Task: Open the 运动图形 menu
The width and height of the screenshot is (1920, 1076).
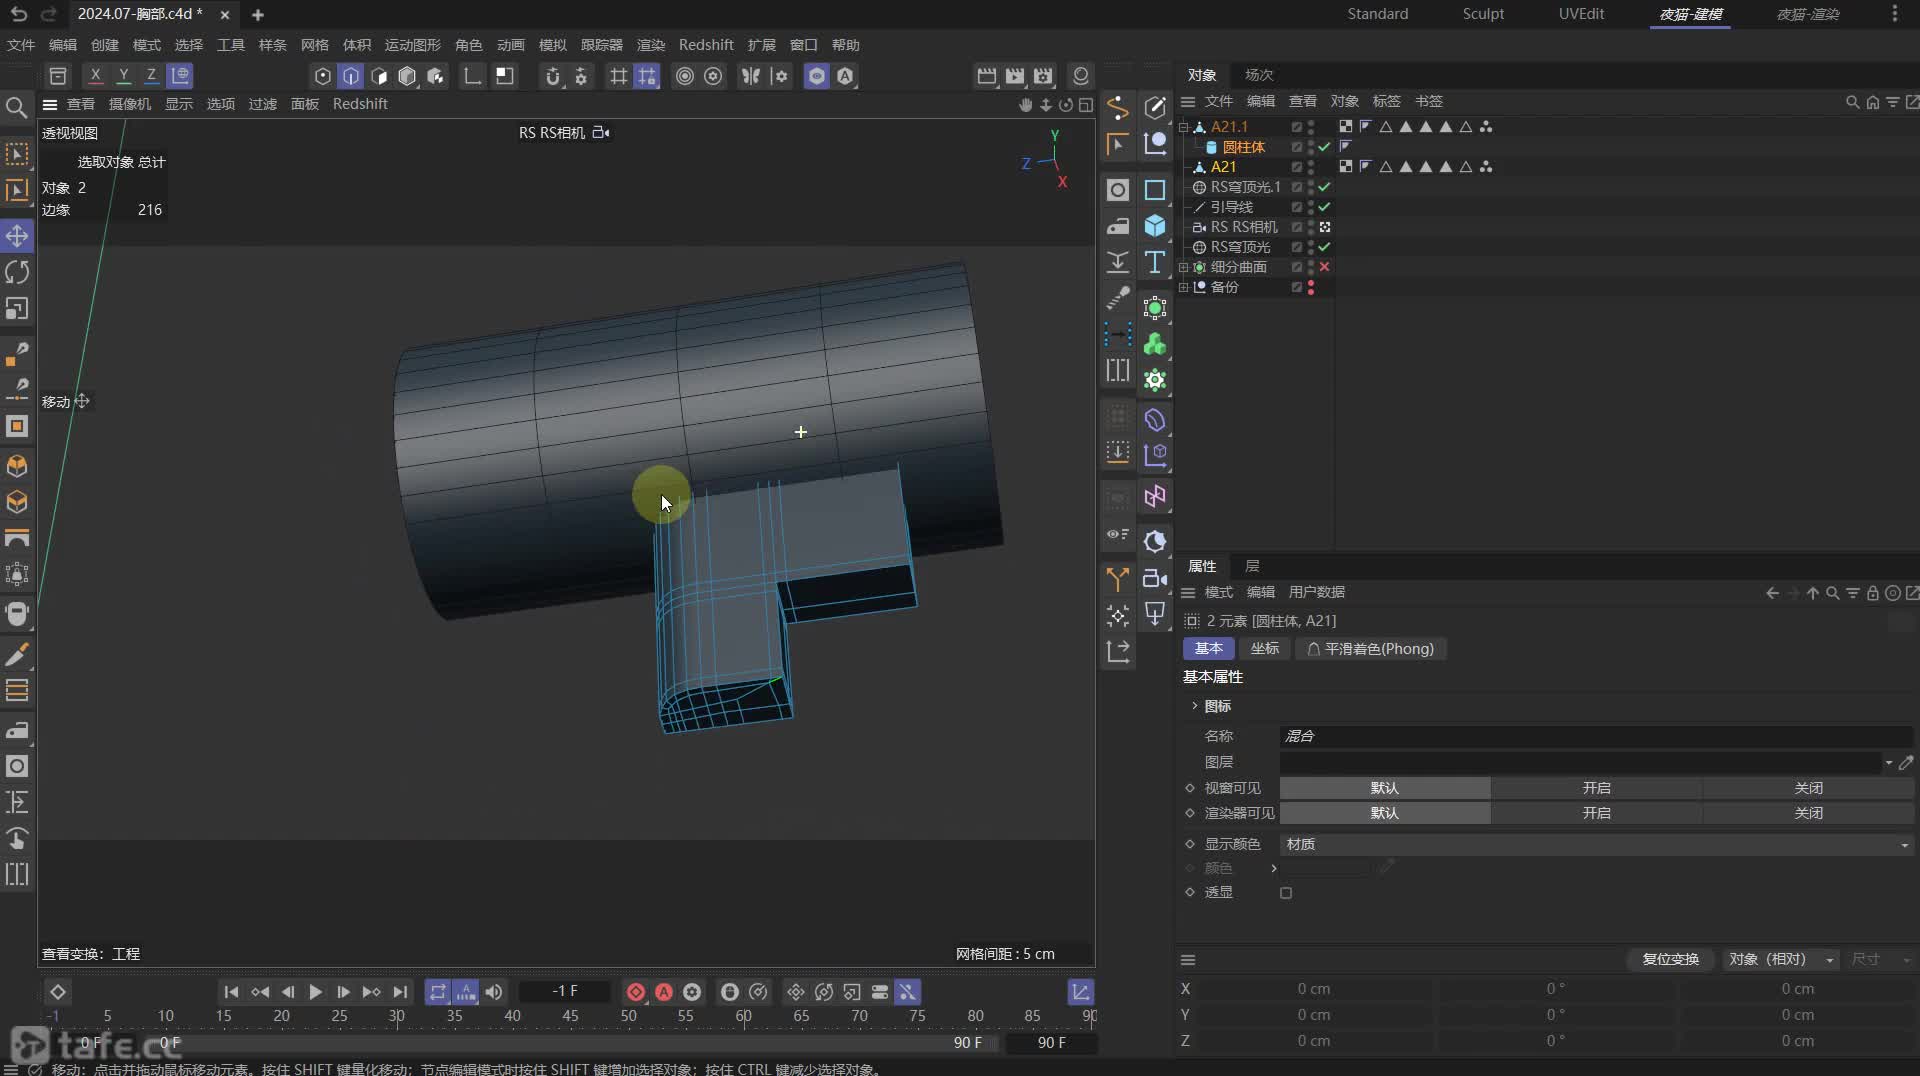Action: [x=412, y=45]
